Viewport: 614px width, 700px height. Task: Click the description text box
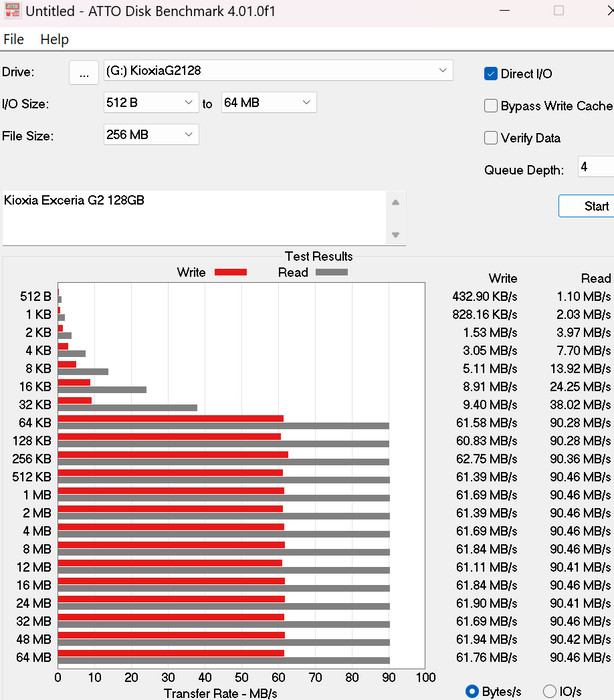coord(194,218)
